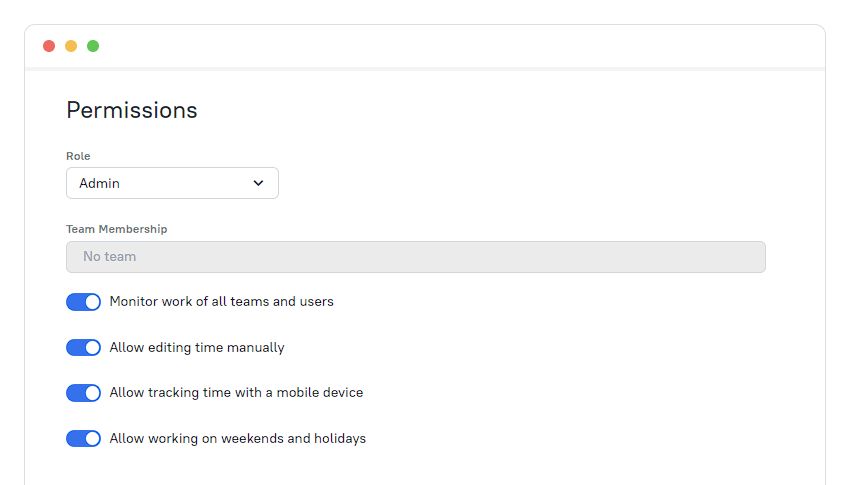
Task: Expand the Role dropdown chevron arrow
Action: pos(258,183)
